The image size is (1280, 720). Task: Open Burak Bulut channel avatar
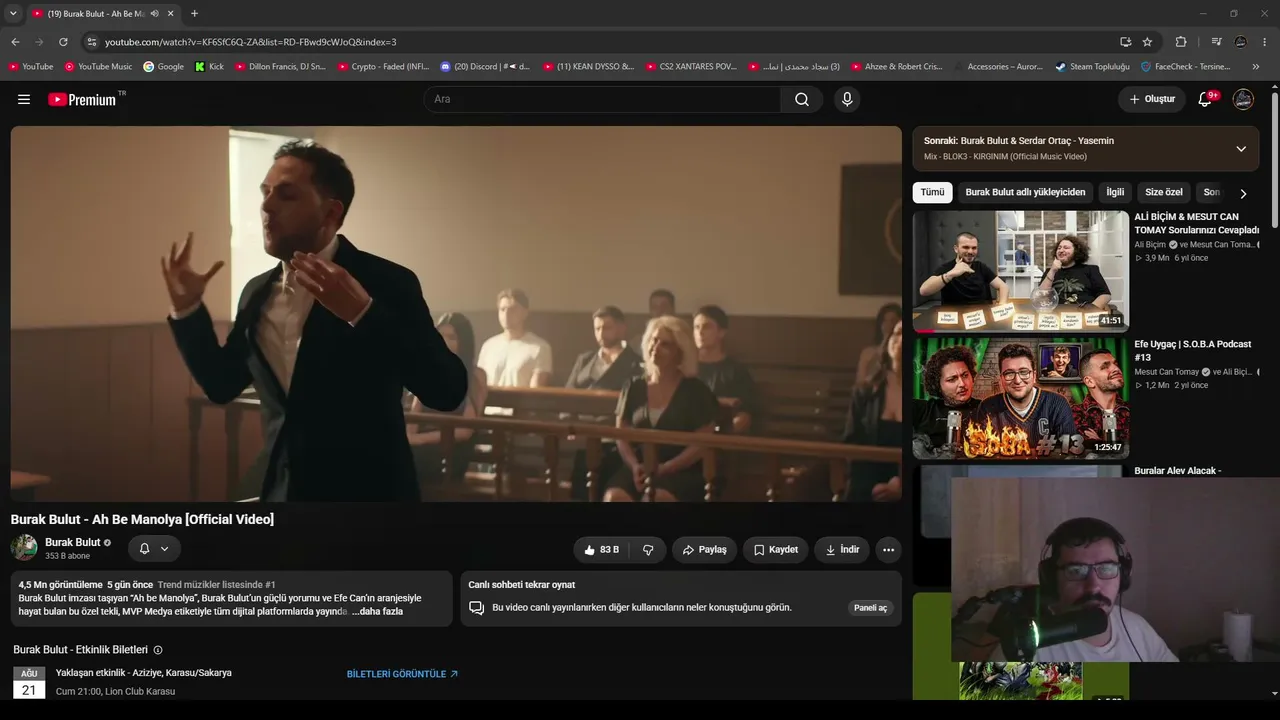pyautogui.click(x=24, y=548)
